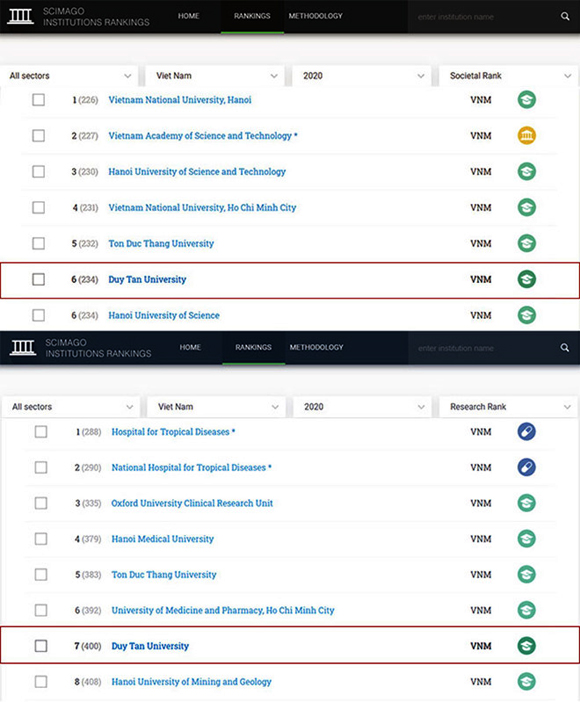
Task: Check the box for Duy Tan University ranked 6 (234)
Action: [39, 279]
